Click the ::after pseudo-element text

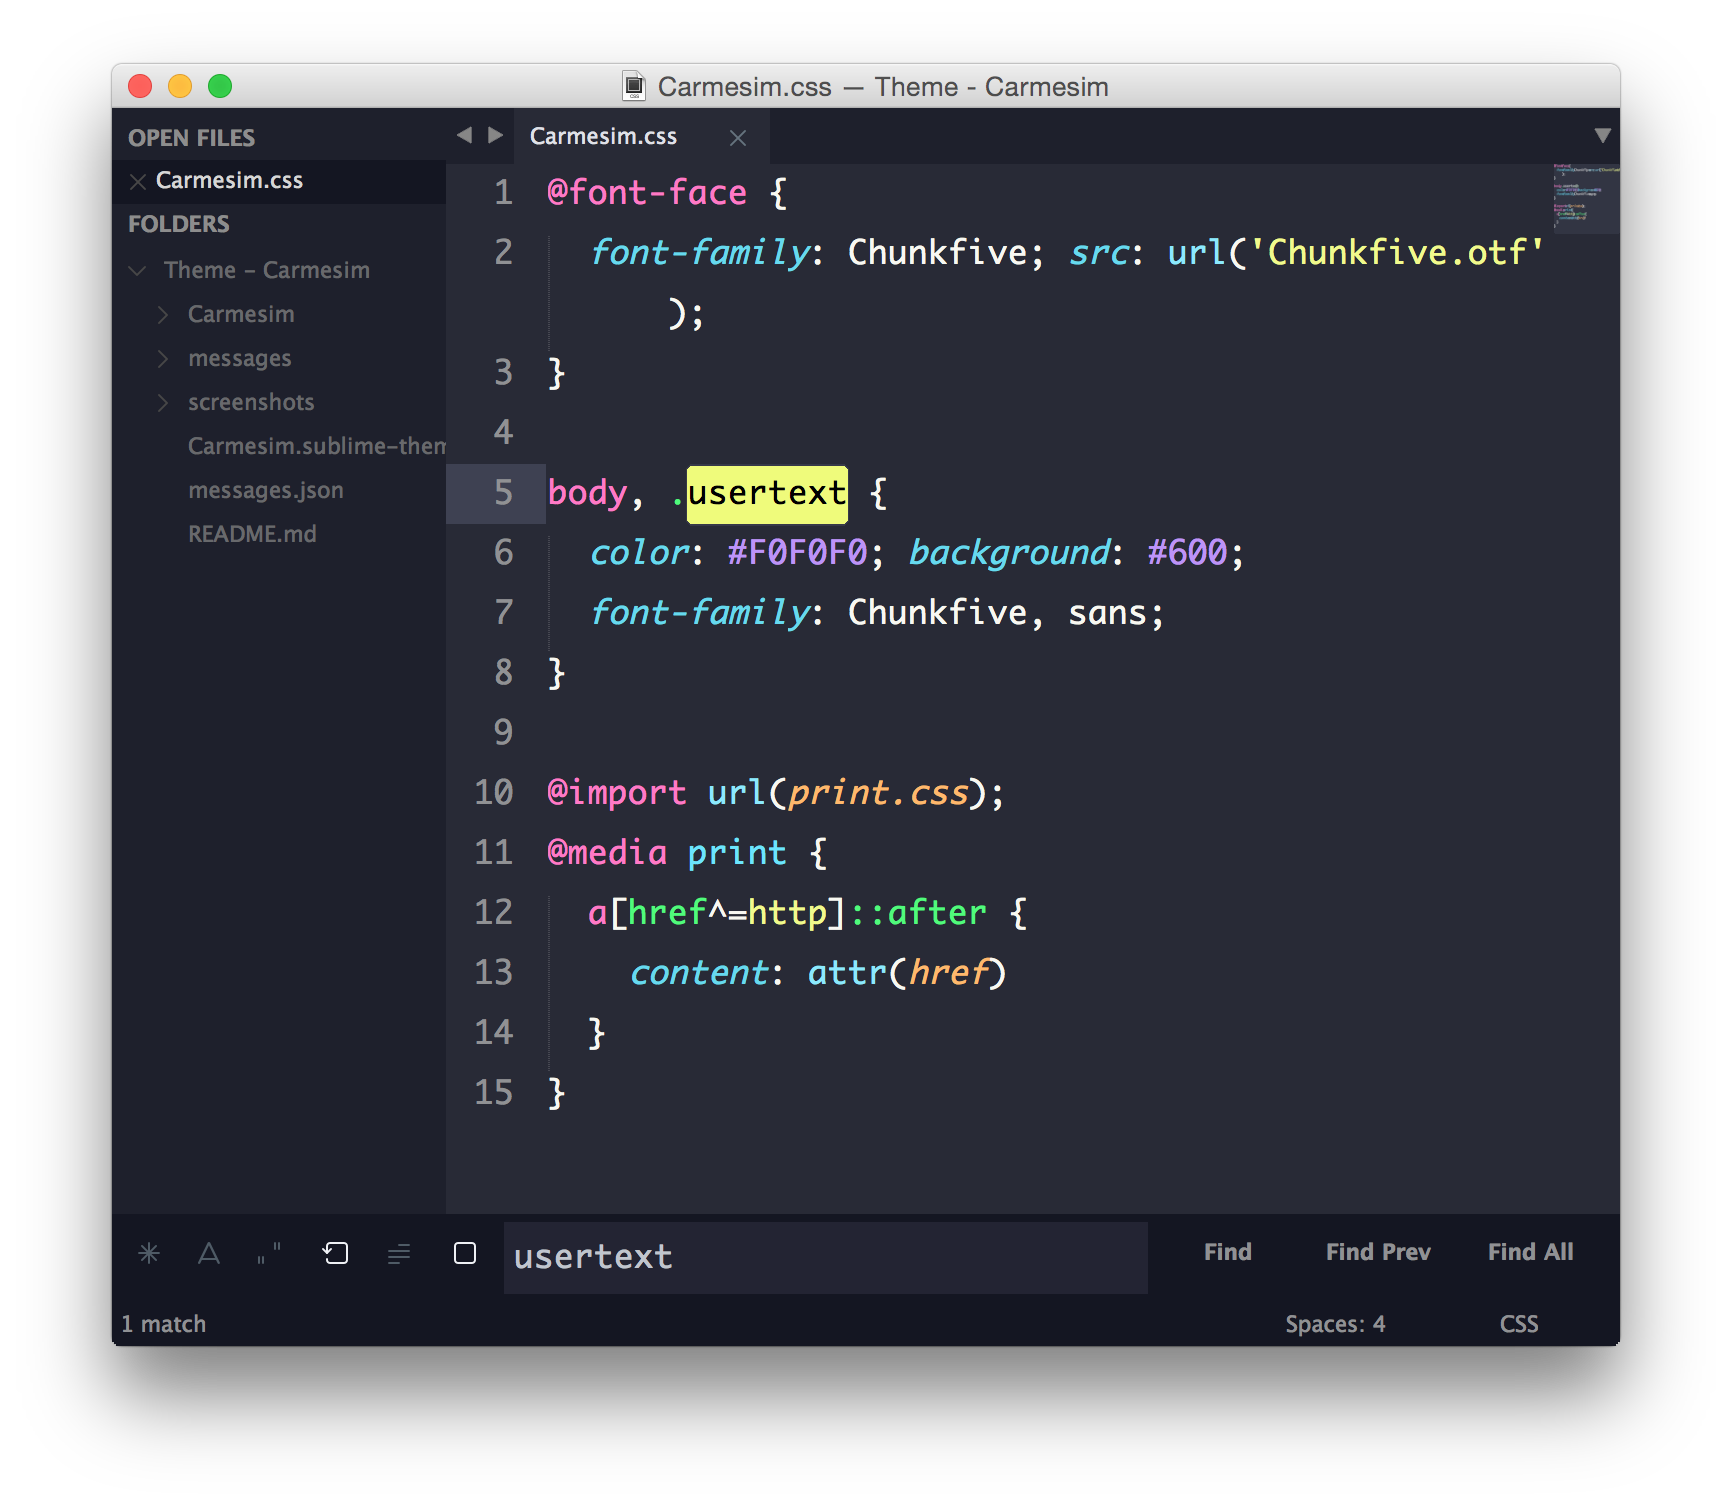coord(918,913)
